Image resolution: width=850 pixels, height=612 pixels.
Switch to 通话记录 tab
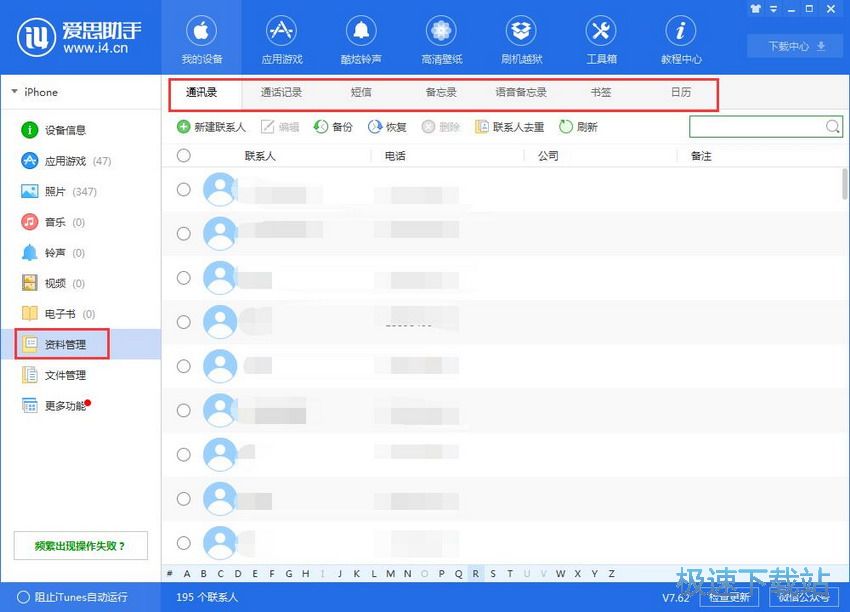click(x=281, y=92)
